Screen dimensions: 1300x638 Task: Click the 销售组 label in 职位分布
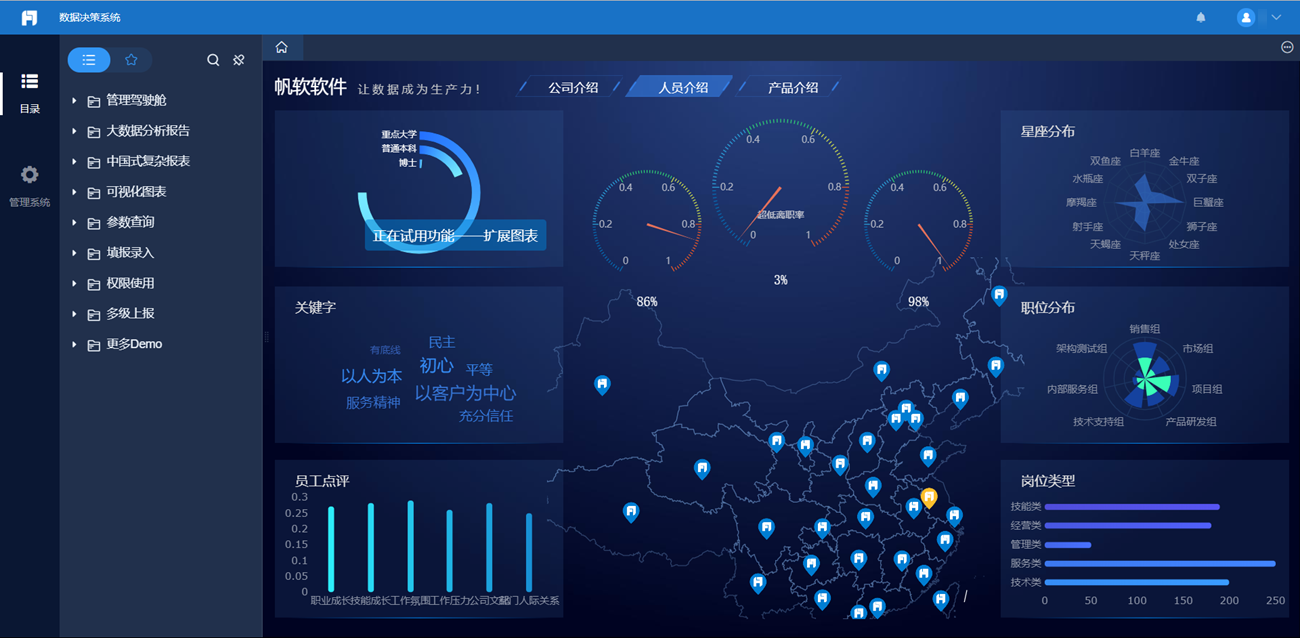click(x=1145, y=329)
